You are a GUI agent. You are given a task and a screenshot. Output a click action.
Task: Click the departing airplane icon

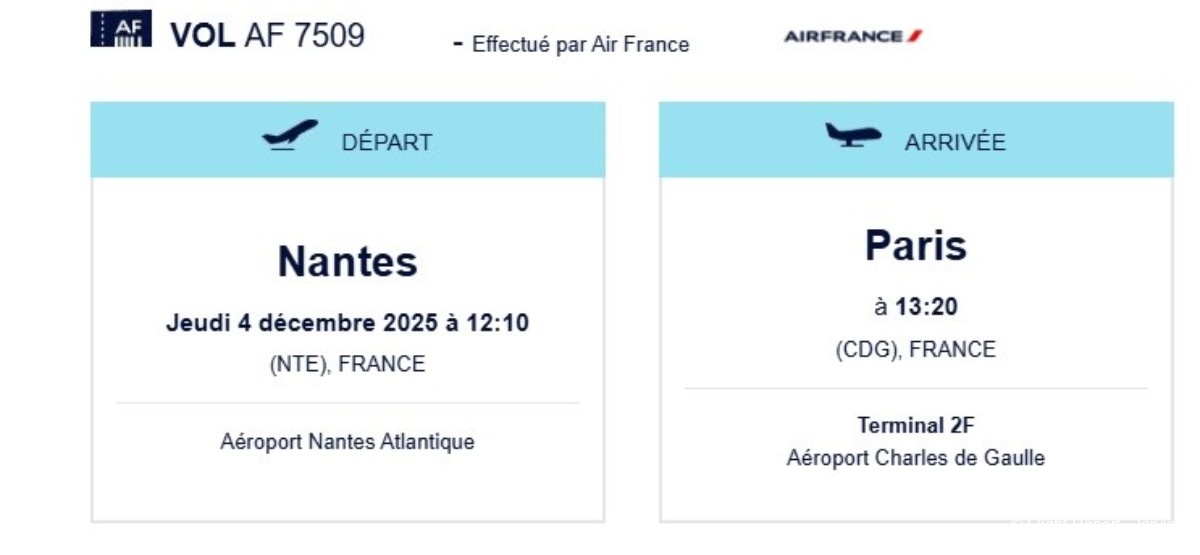click(290, 135)
